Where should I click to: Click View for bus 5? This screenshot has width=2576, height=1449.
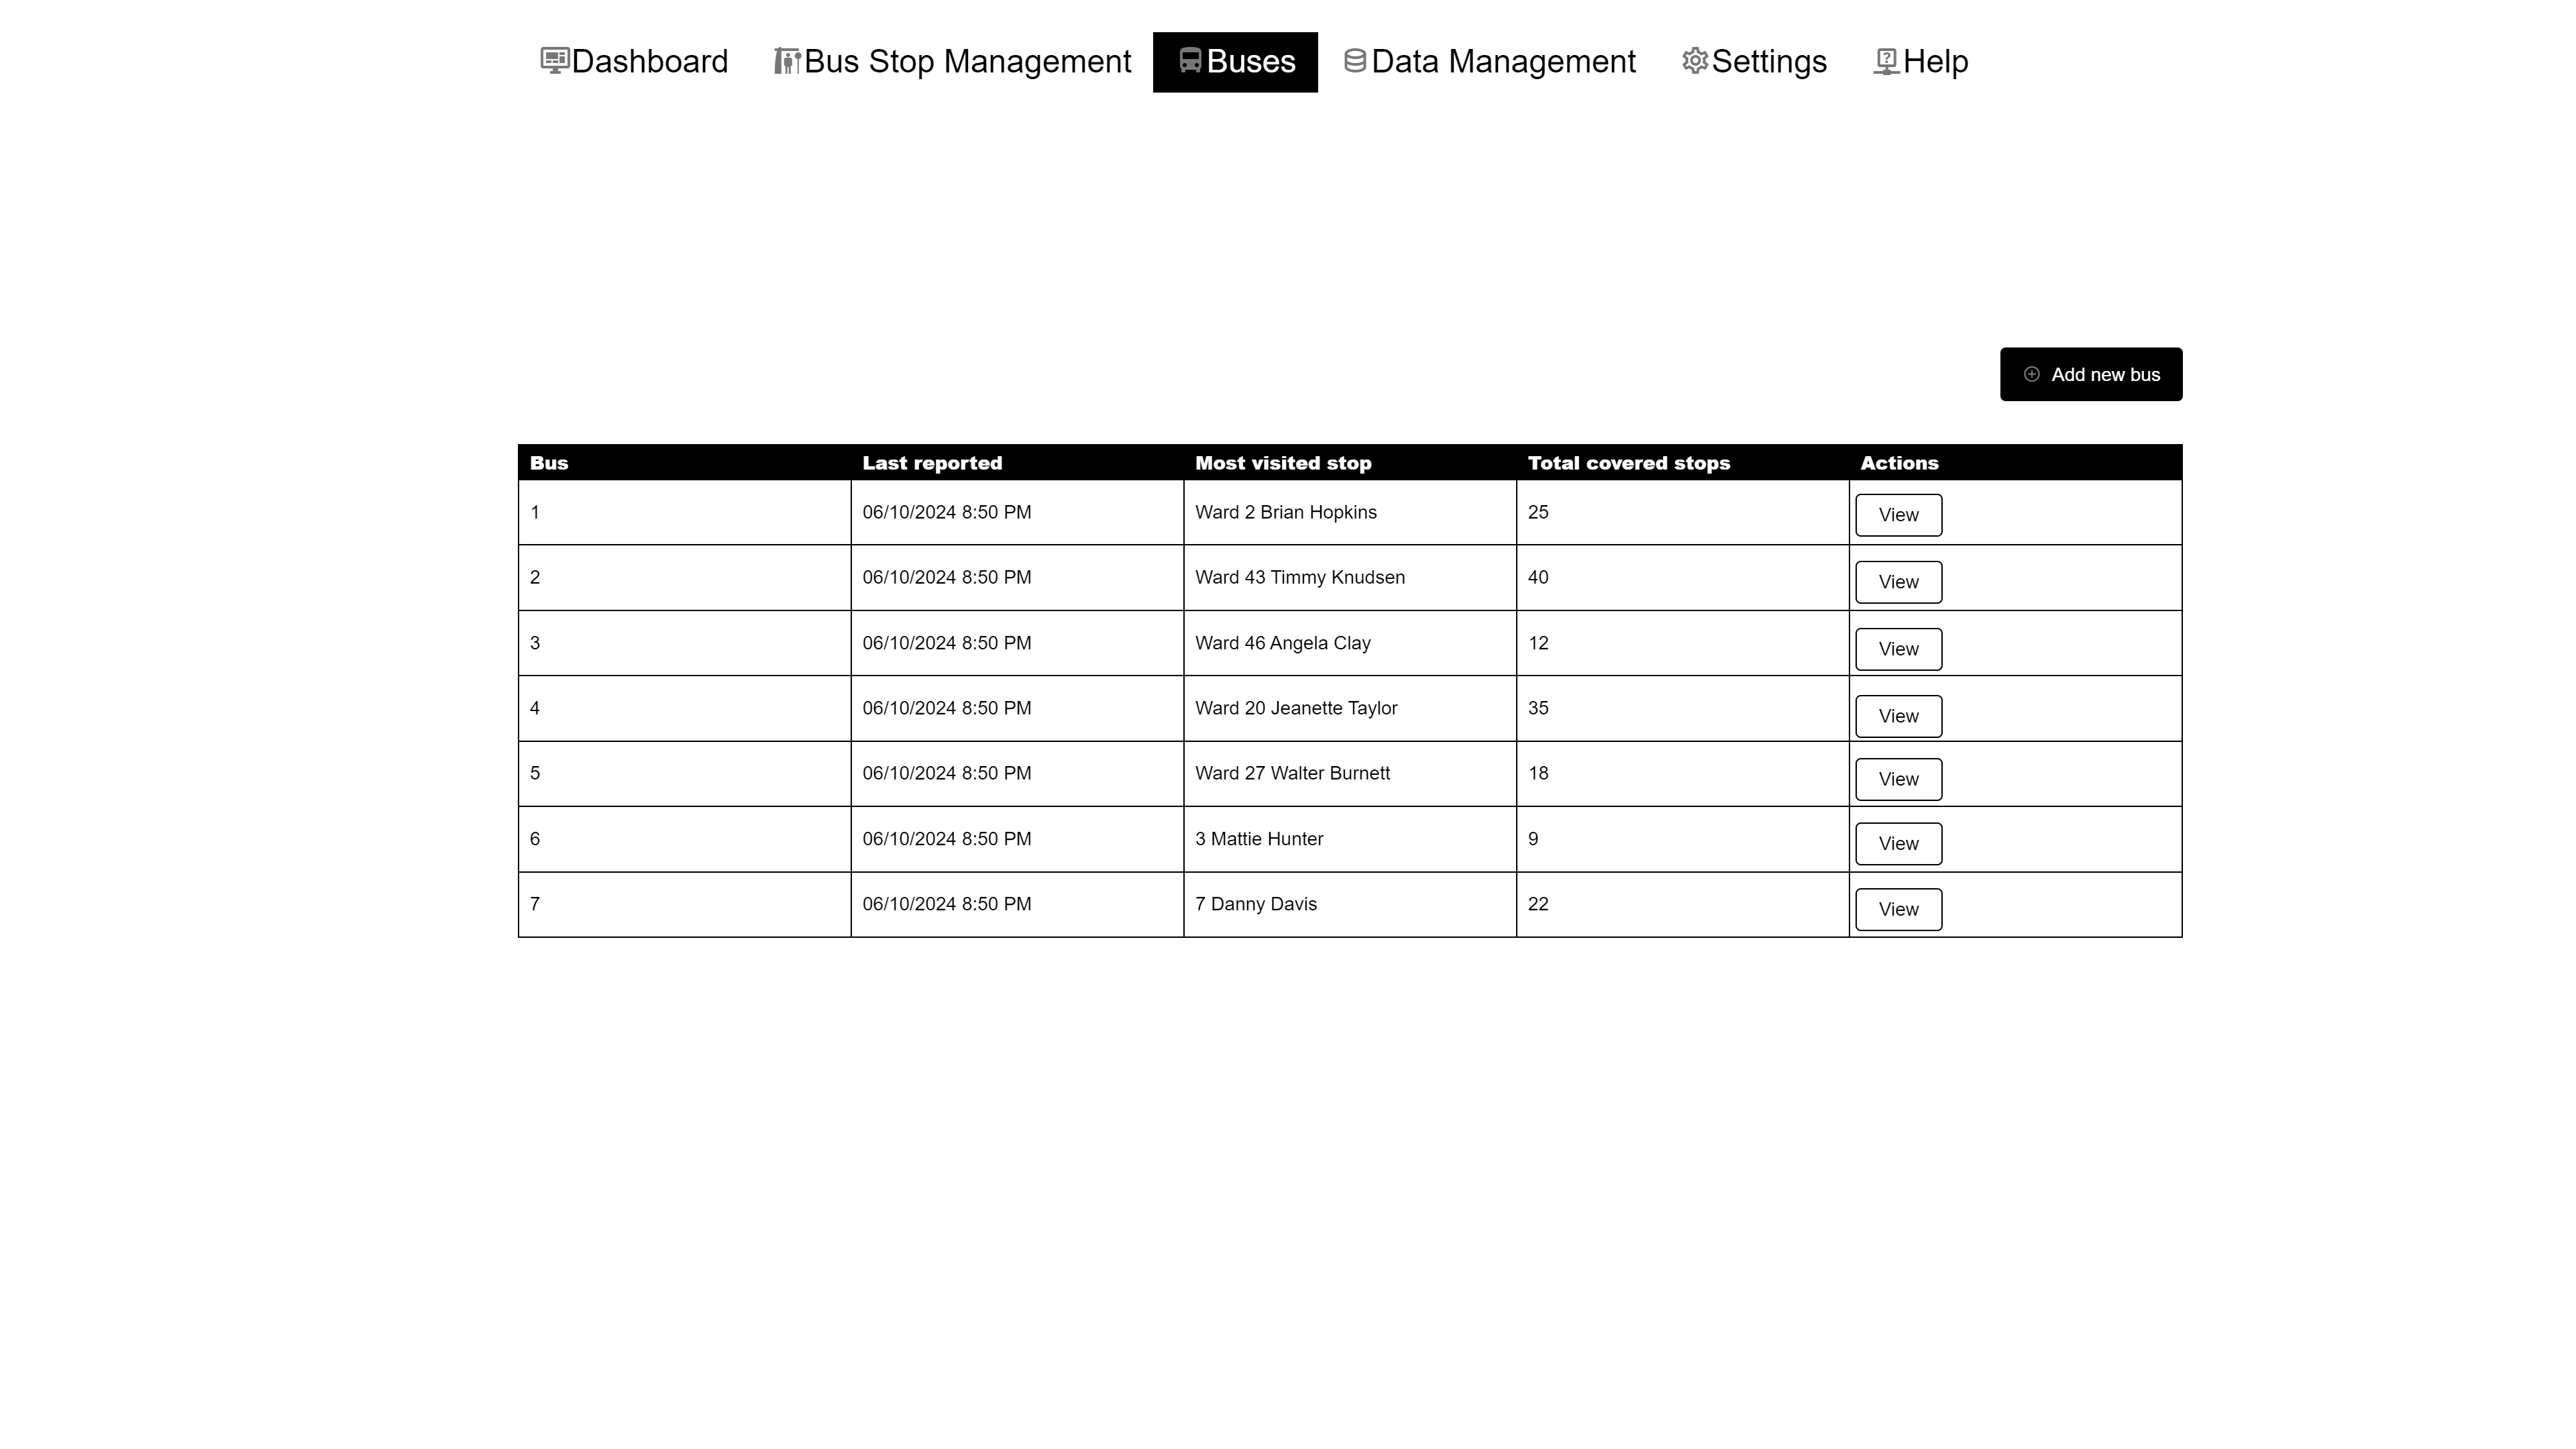[1898, 779]
